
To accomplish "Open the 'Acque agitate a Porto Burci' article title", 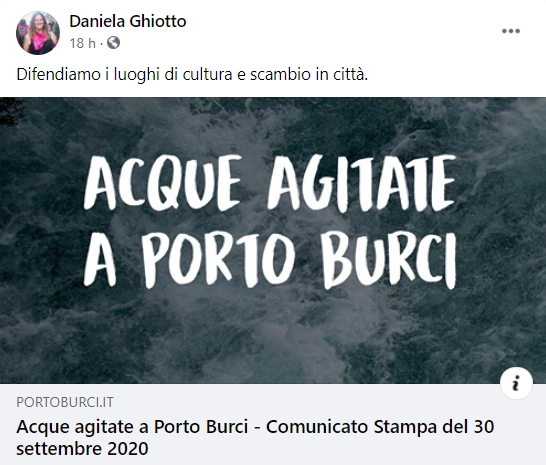I will pyautogui.click(x=132, y=426).
